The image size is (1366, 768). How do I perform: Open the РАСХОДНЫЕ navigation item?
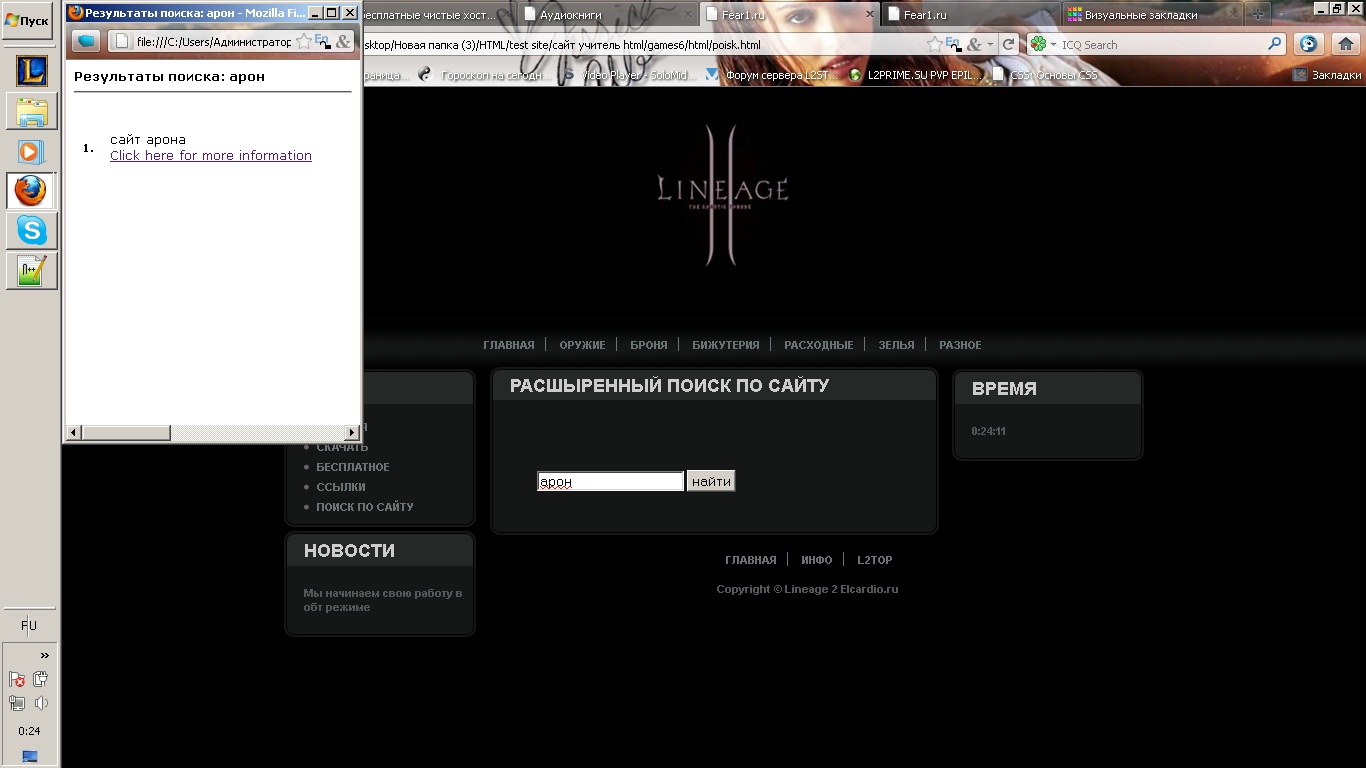pyautogui.click(x=819, y=345)
